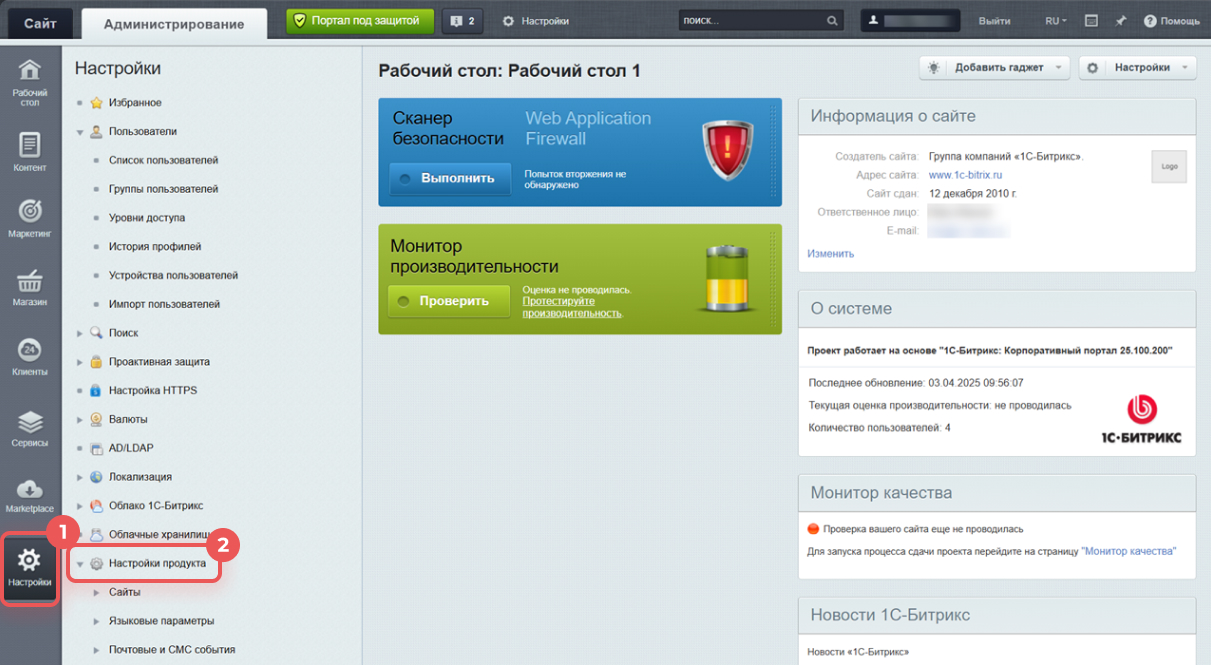Open the Маркетинг sidebar section
1211x665 pixels.
pyautogui.click(x=30, y=219)
